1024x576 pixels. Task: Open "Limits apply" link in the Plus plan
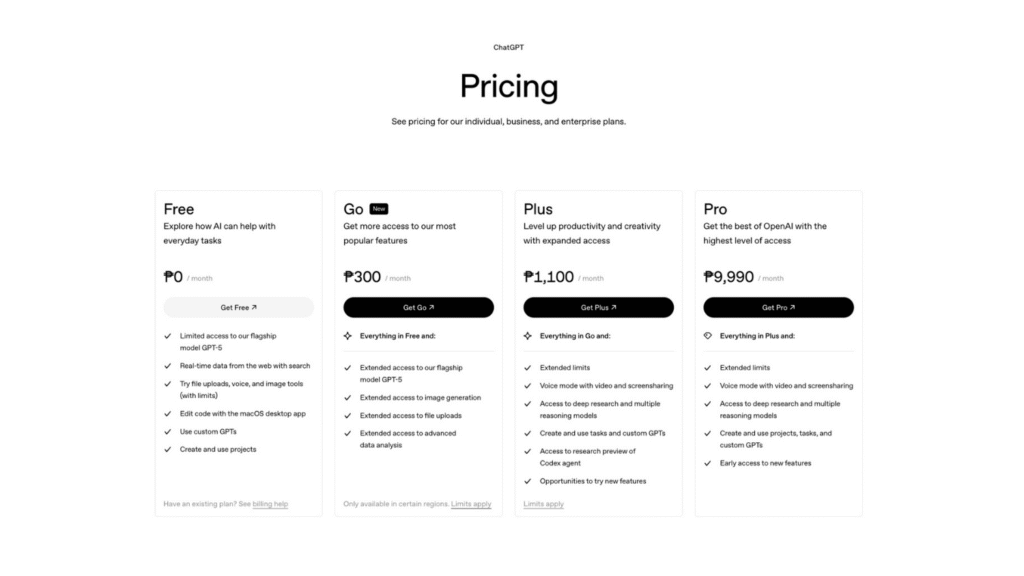[x=544, y=504]
